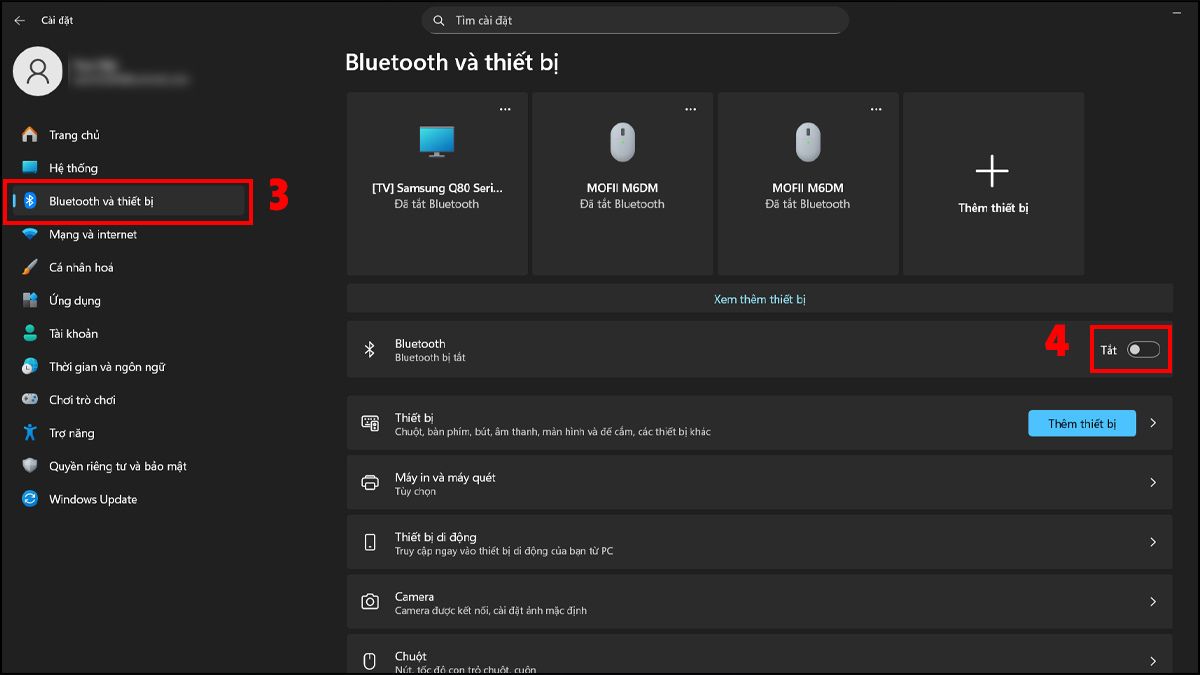Screen dimensions: 1200x675
Task: Click the phone icon for Thiết bị di động
Action: point(370,543)
